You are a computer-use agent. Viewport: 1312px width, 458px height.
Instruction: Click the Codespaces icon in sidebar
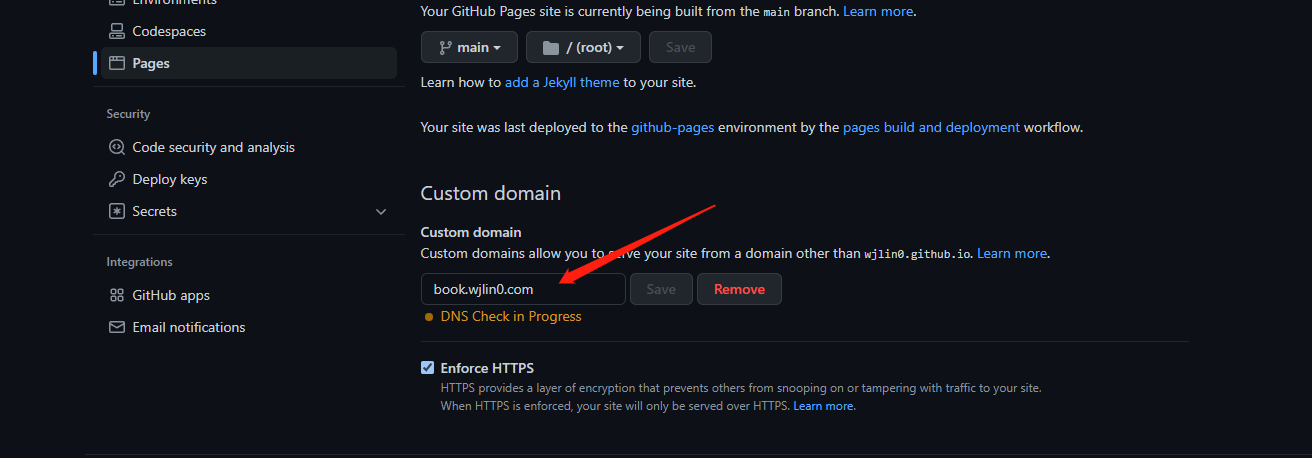pos(116,31)
